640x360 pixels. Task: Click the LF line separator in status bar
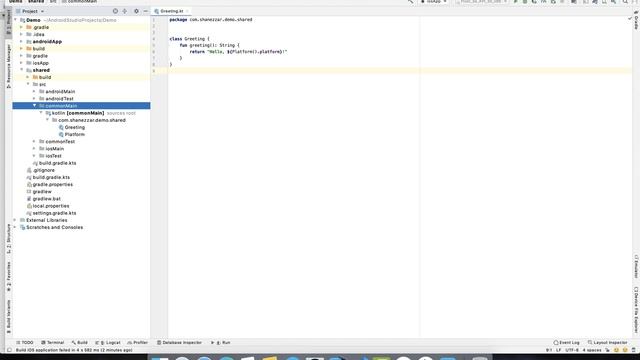558,350
